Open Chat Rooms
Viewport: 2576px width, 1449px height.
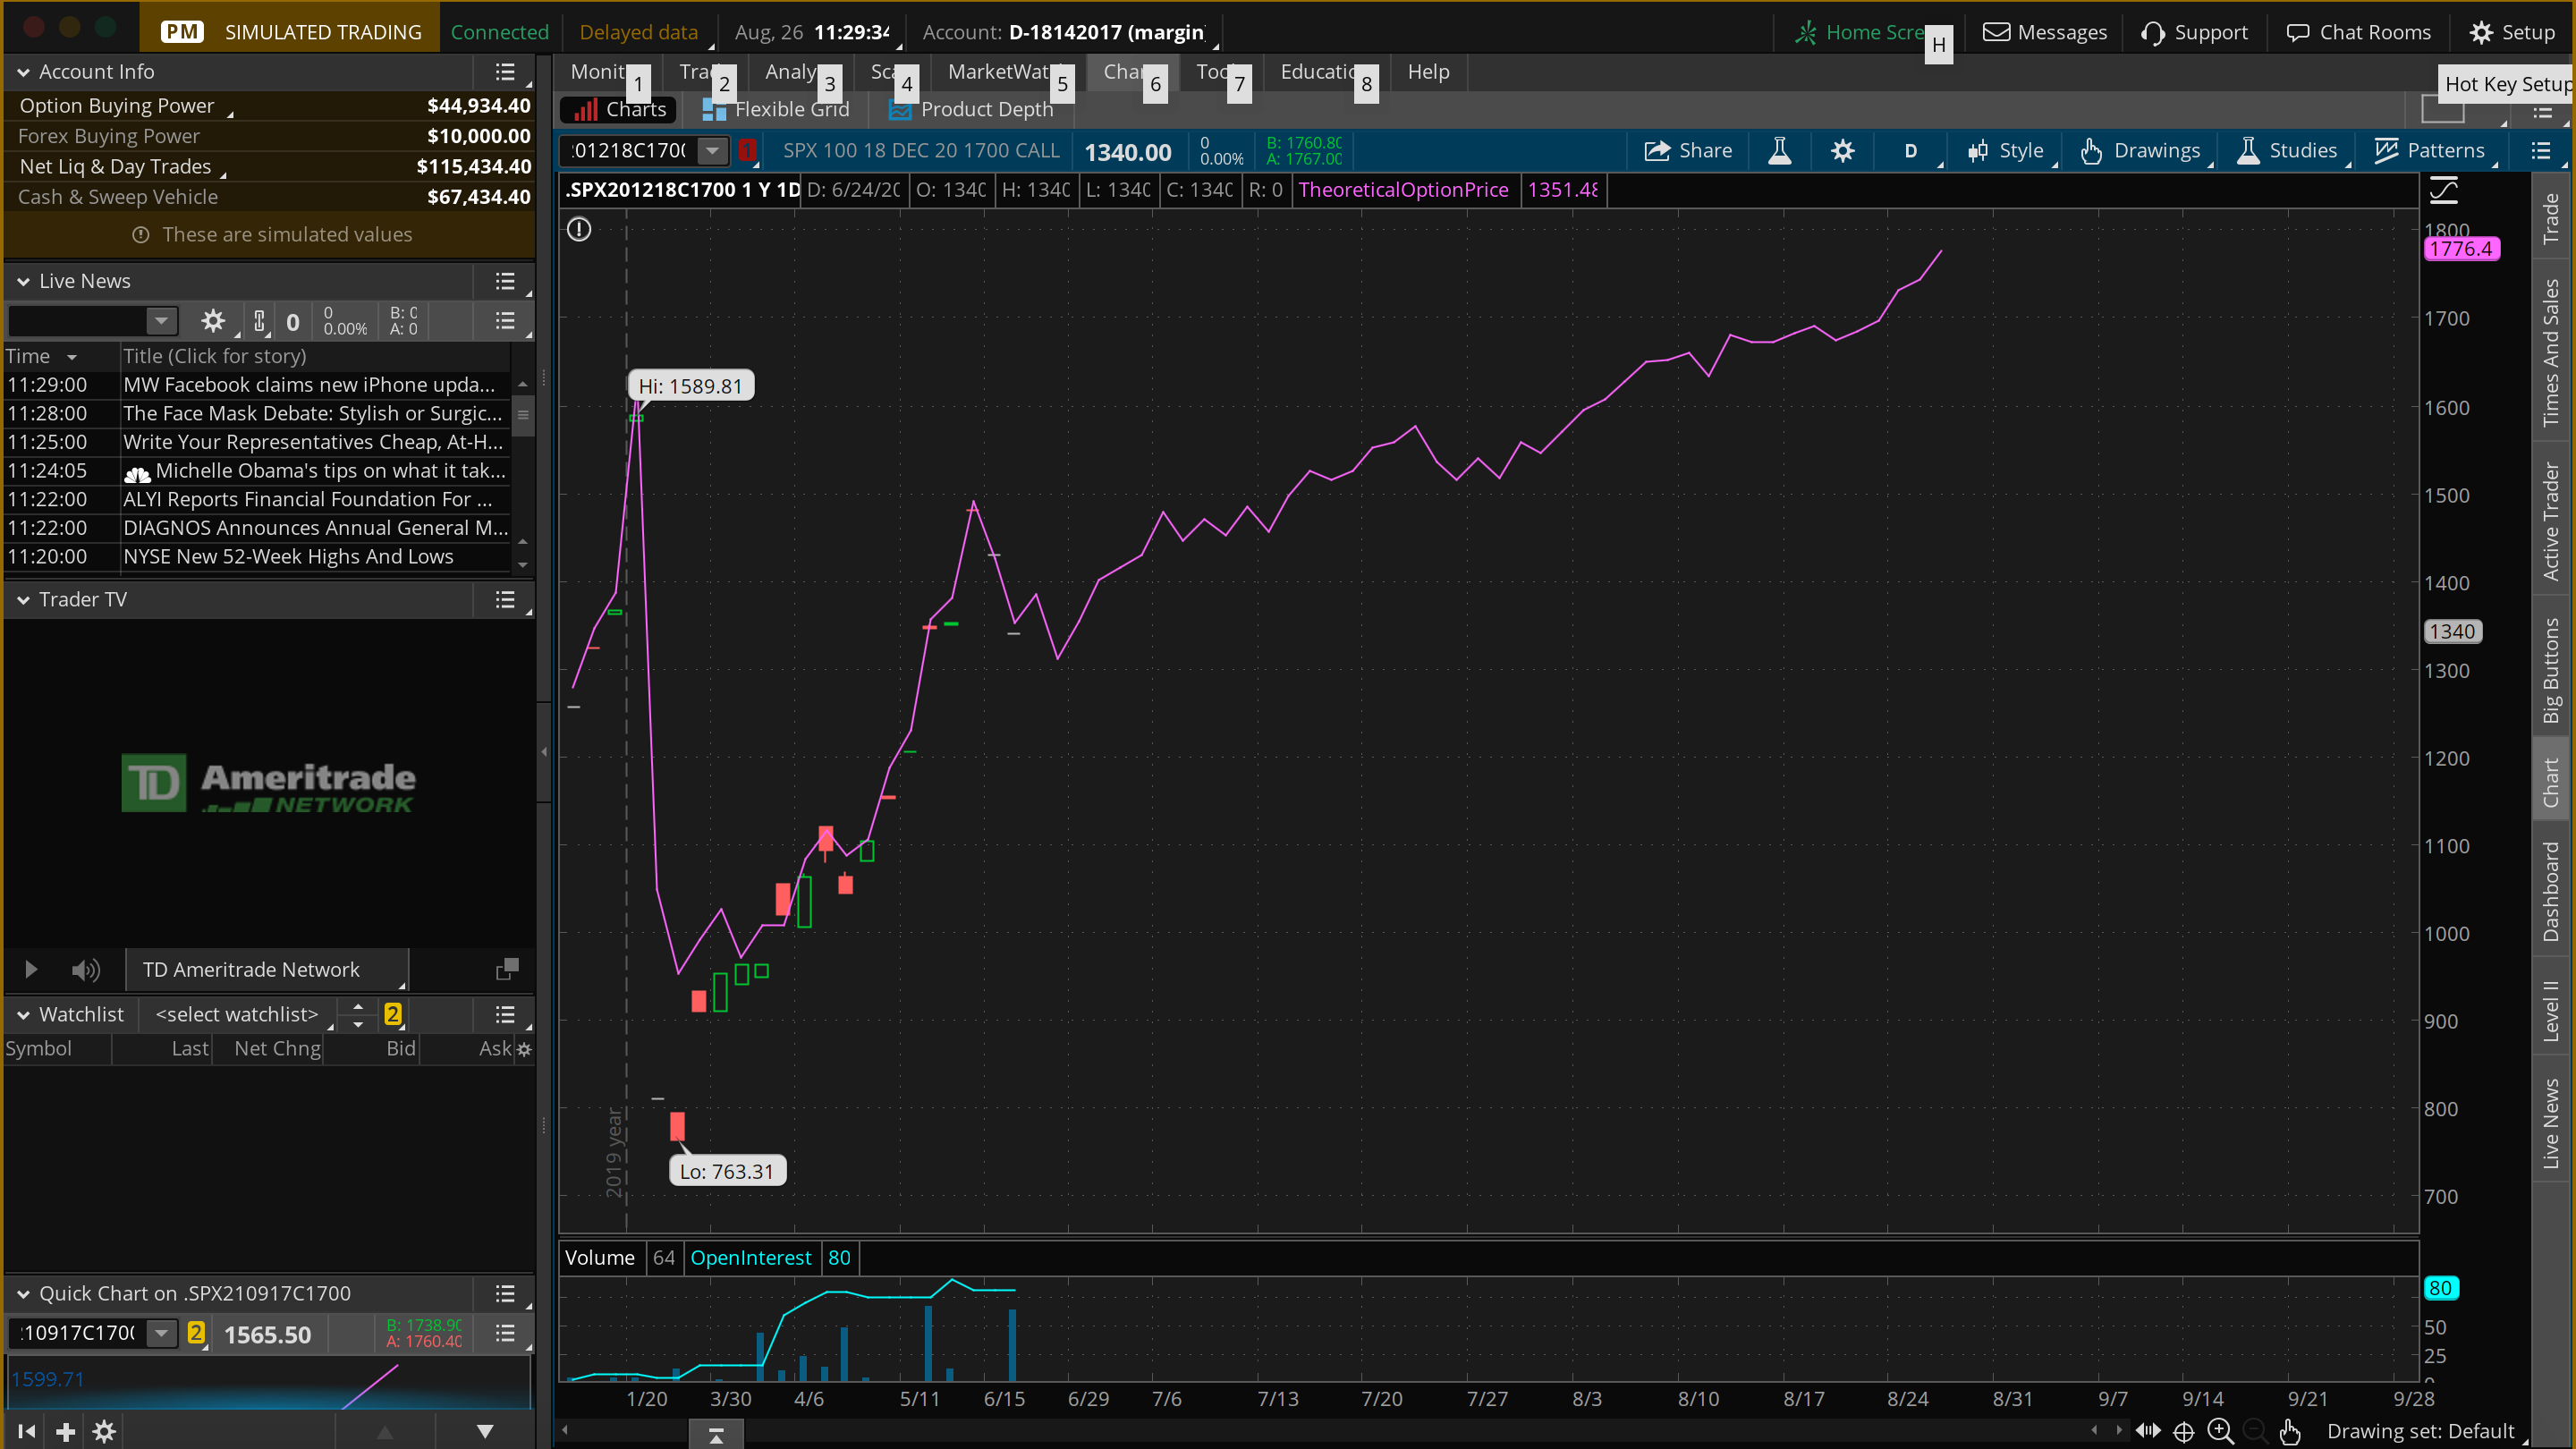tap(2358, 32)
